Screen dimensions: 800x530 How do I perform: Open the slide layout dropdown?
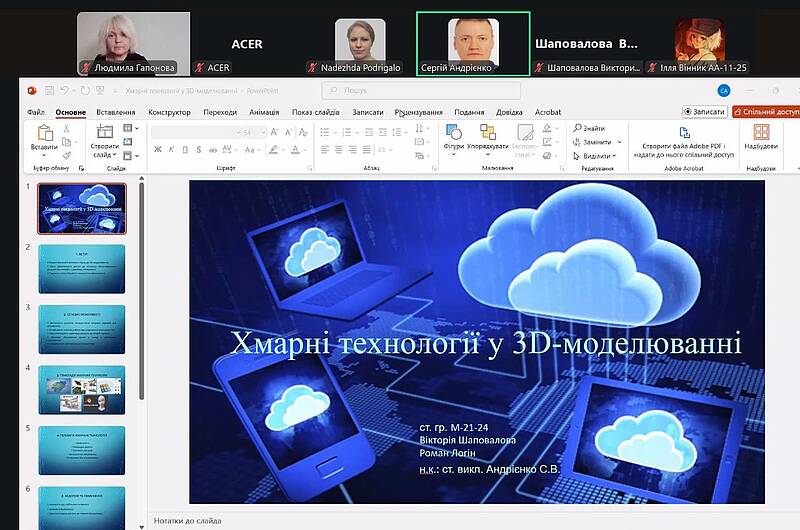129,129
